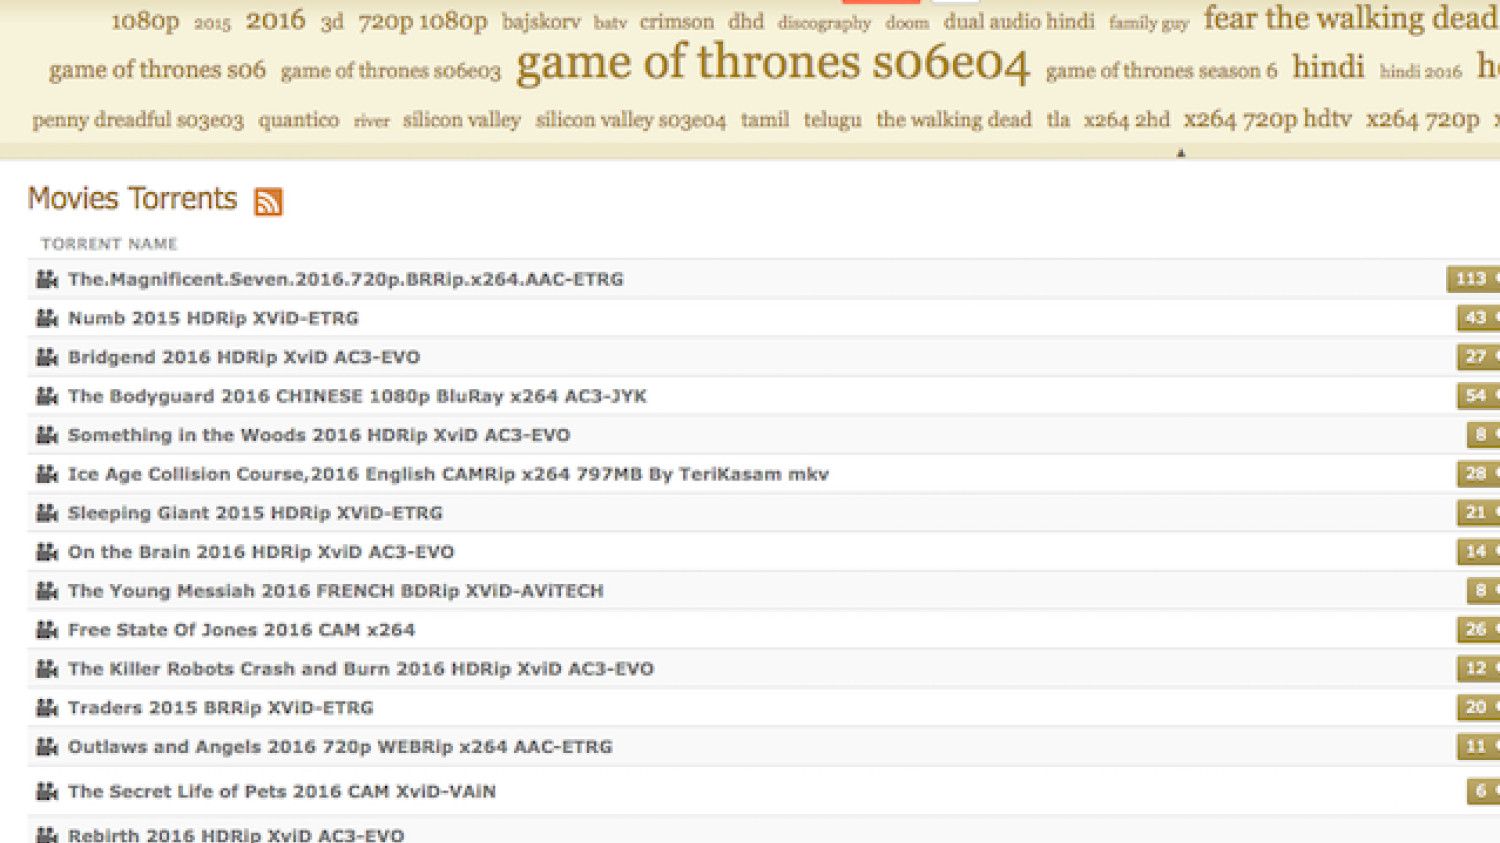Click movie icon beside Bridgend 2016 HDRip

[47, 357]
